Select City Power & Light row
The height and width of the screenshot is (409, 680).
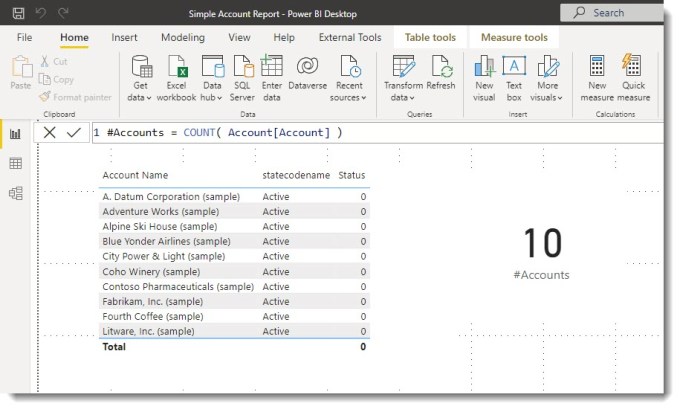(x=234, y=256)
